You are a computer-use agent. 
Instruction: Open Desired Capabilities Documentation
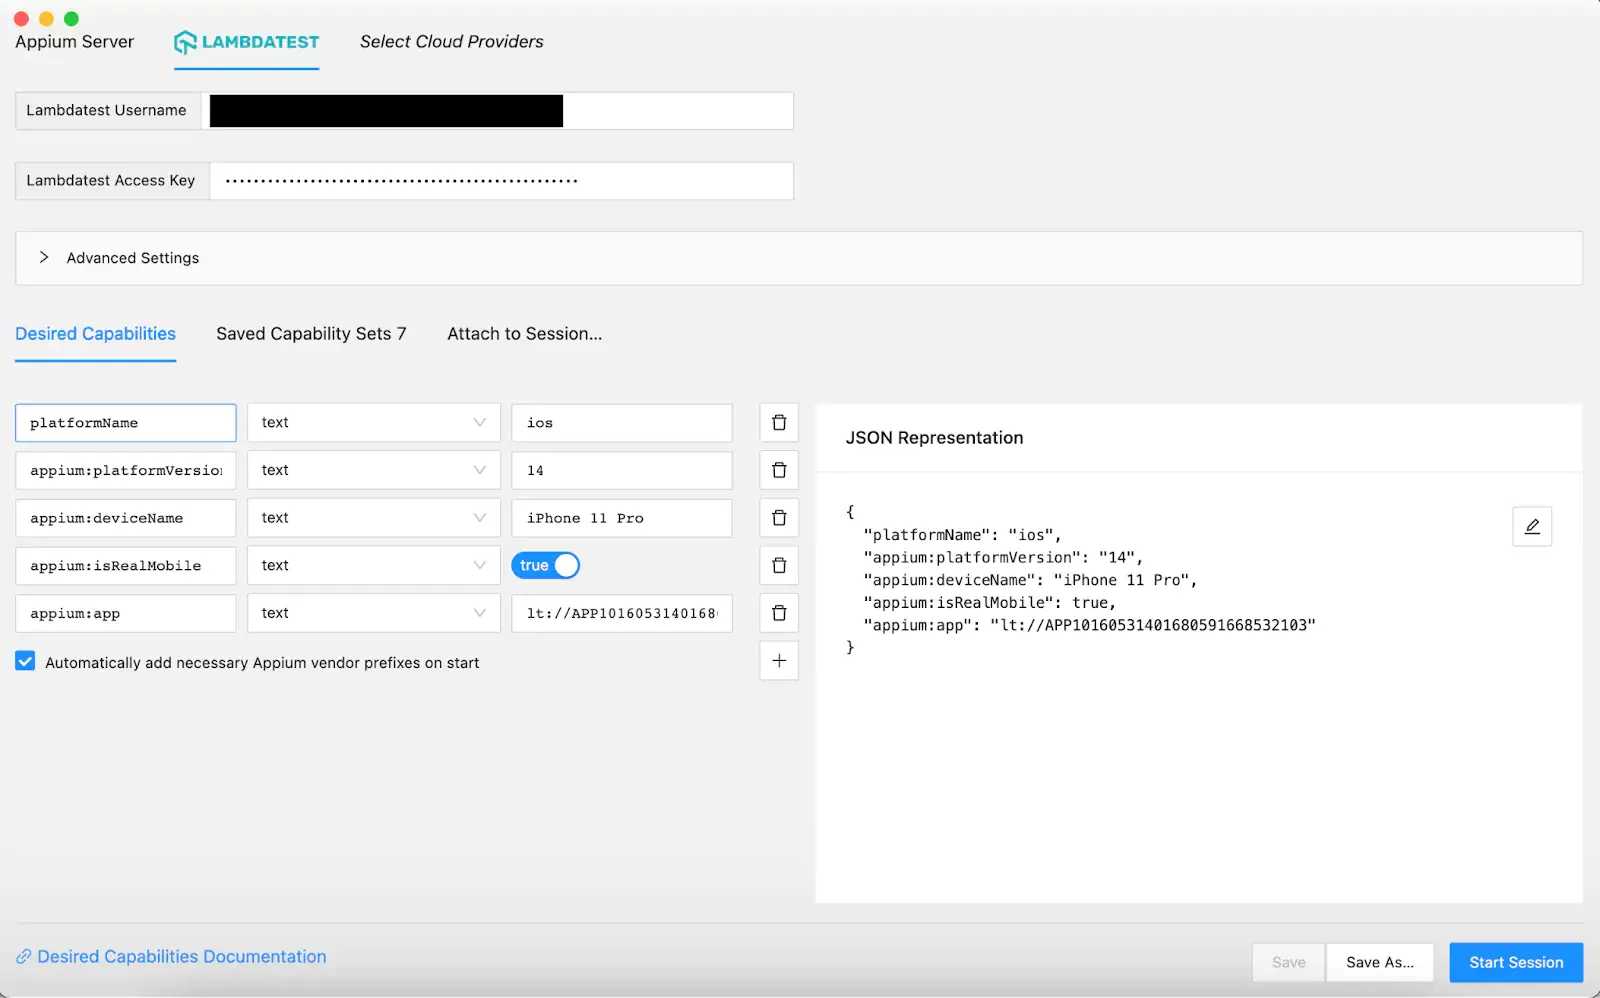[x=180, y=956]
